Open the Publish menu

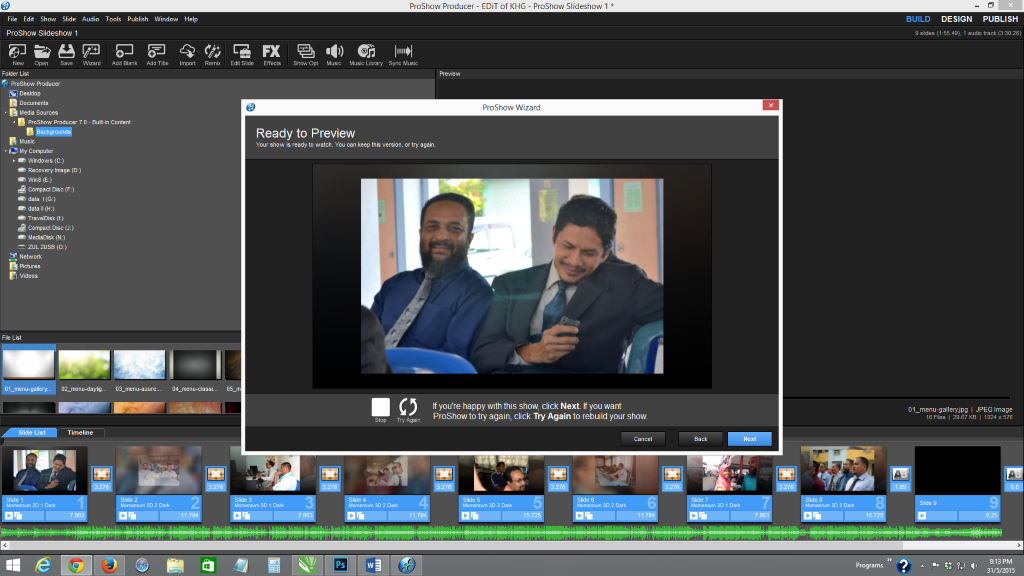click(x=137, y=19)
